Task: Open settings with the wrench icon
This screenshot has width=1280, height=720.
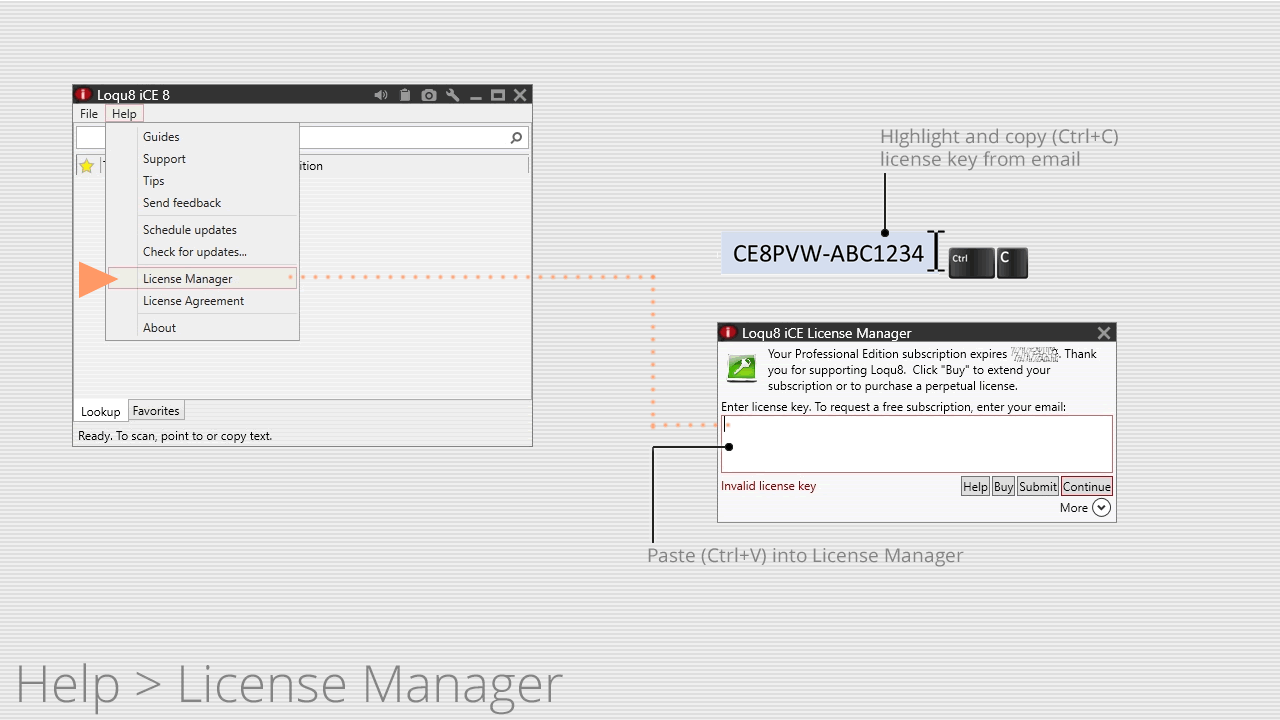Action: pos(452,95)
